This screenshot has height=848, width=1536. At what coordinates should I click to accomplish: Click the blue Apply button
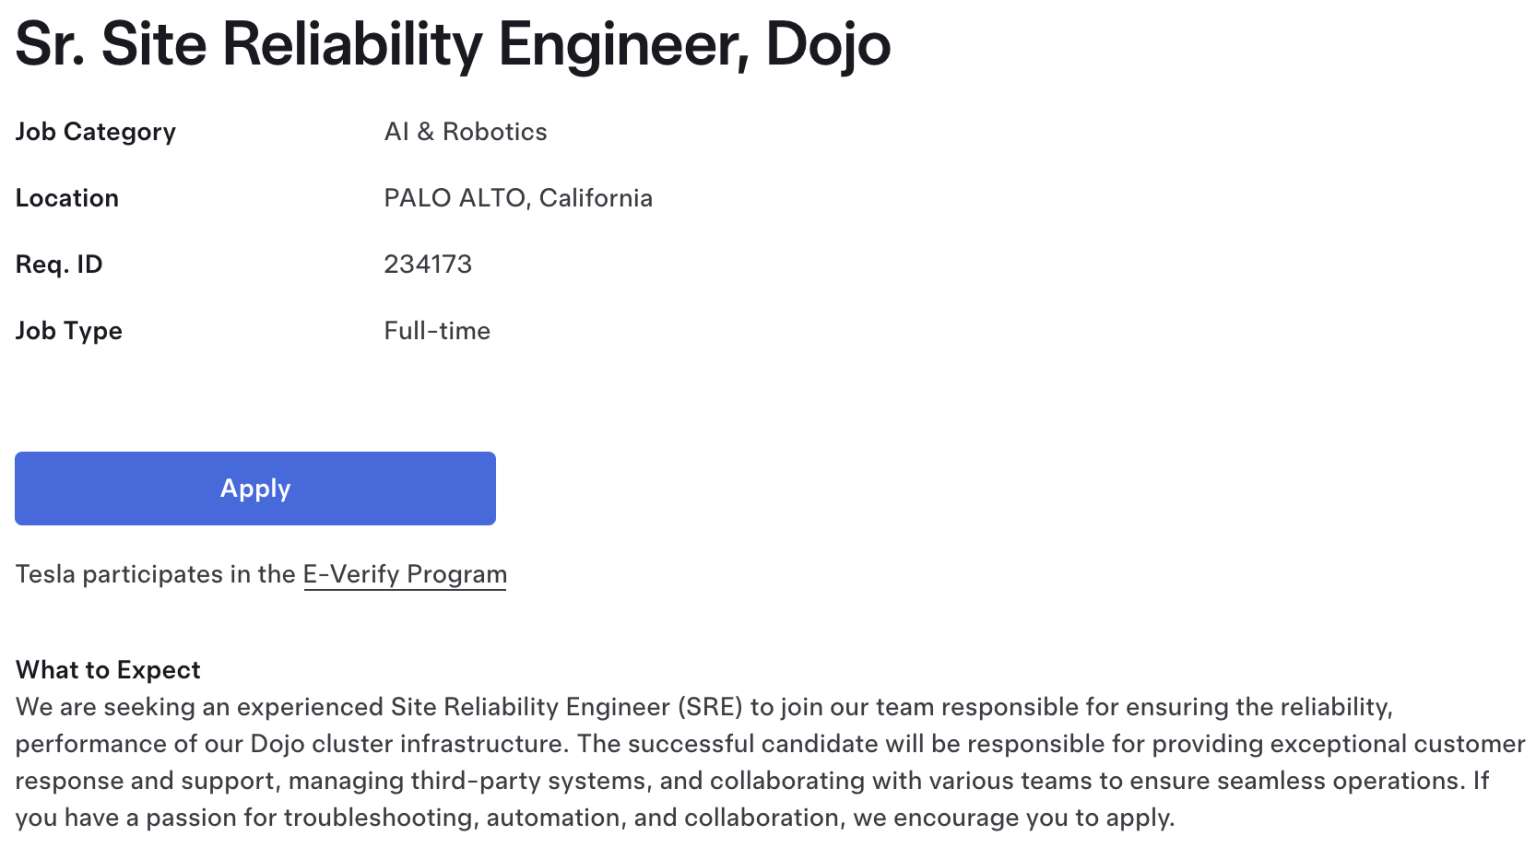(255, 488)
